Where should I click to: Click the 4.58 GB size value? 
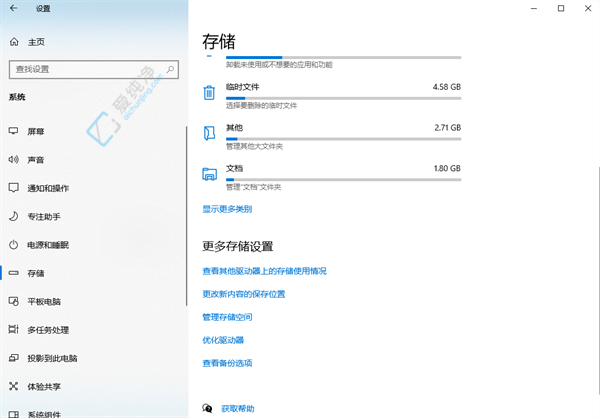447,87
